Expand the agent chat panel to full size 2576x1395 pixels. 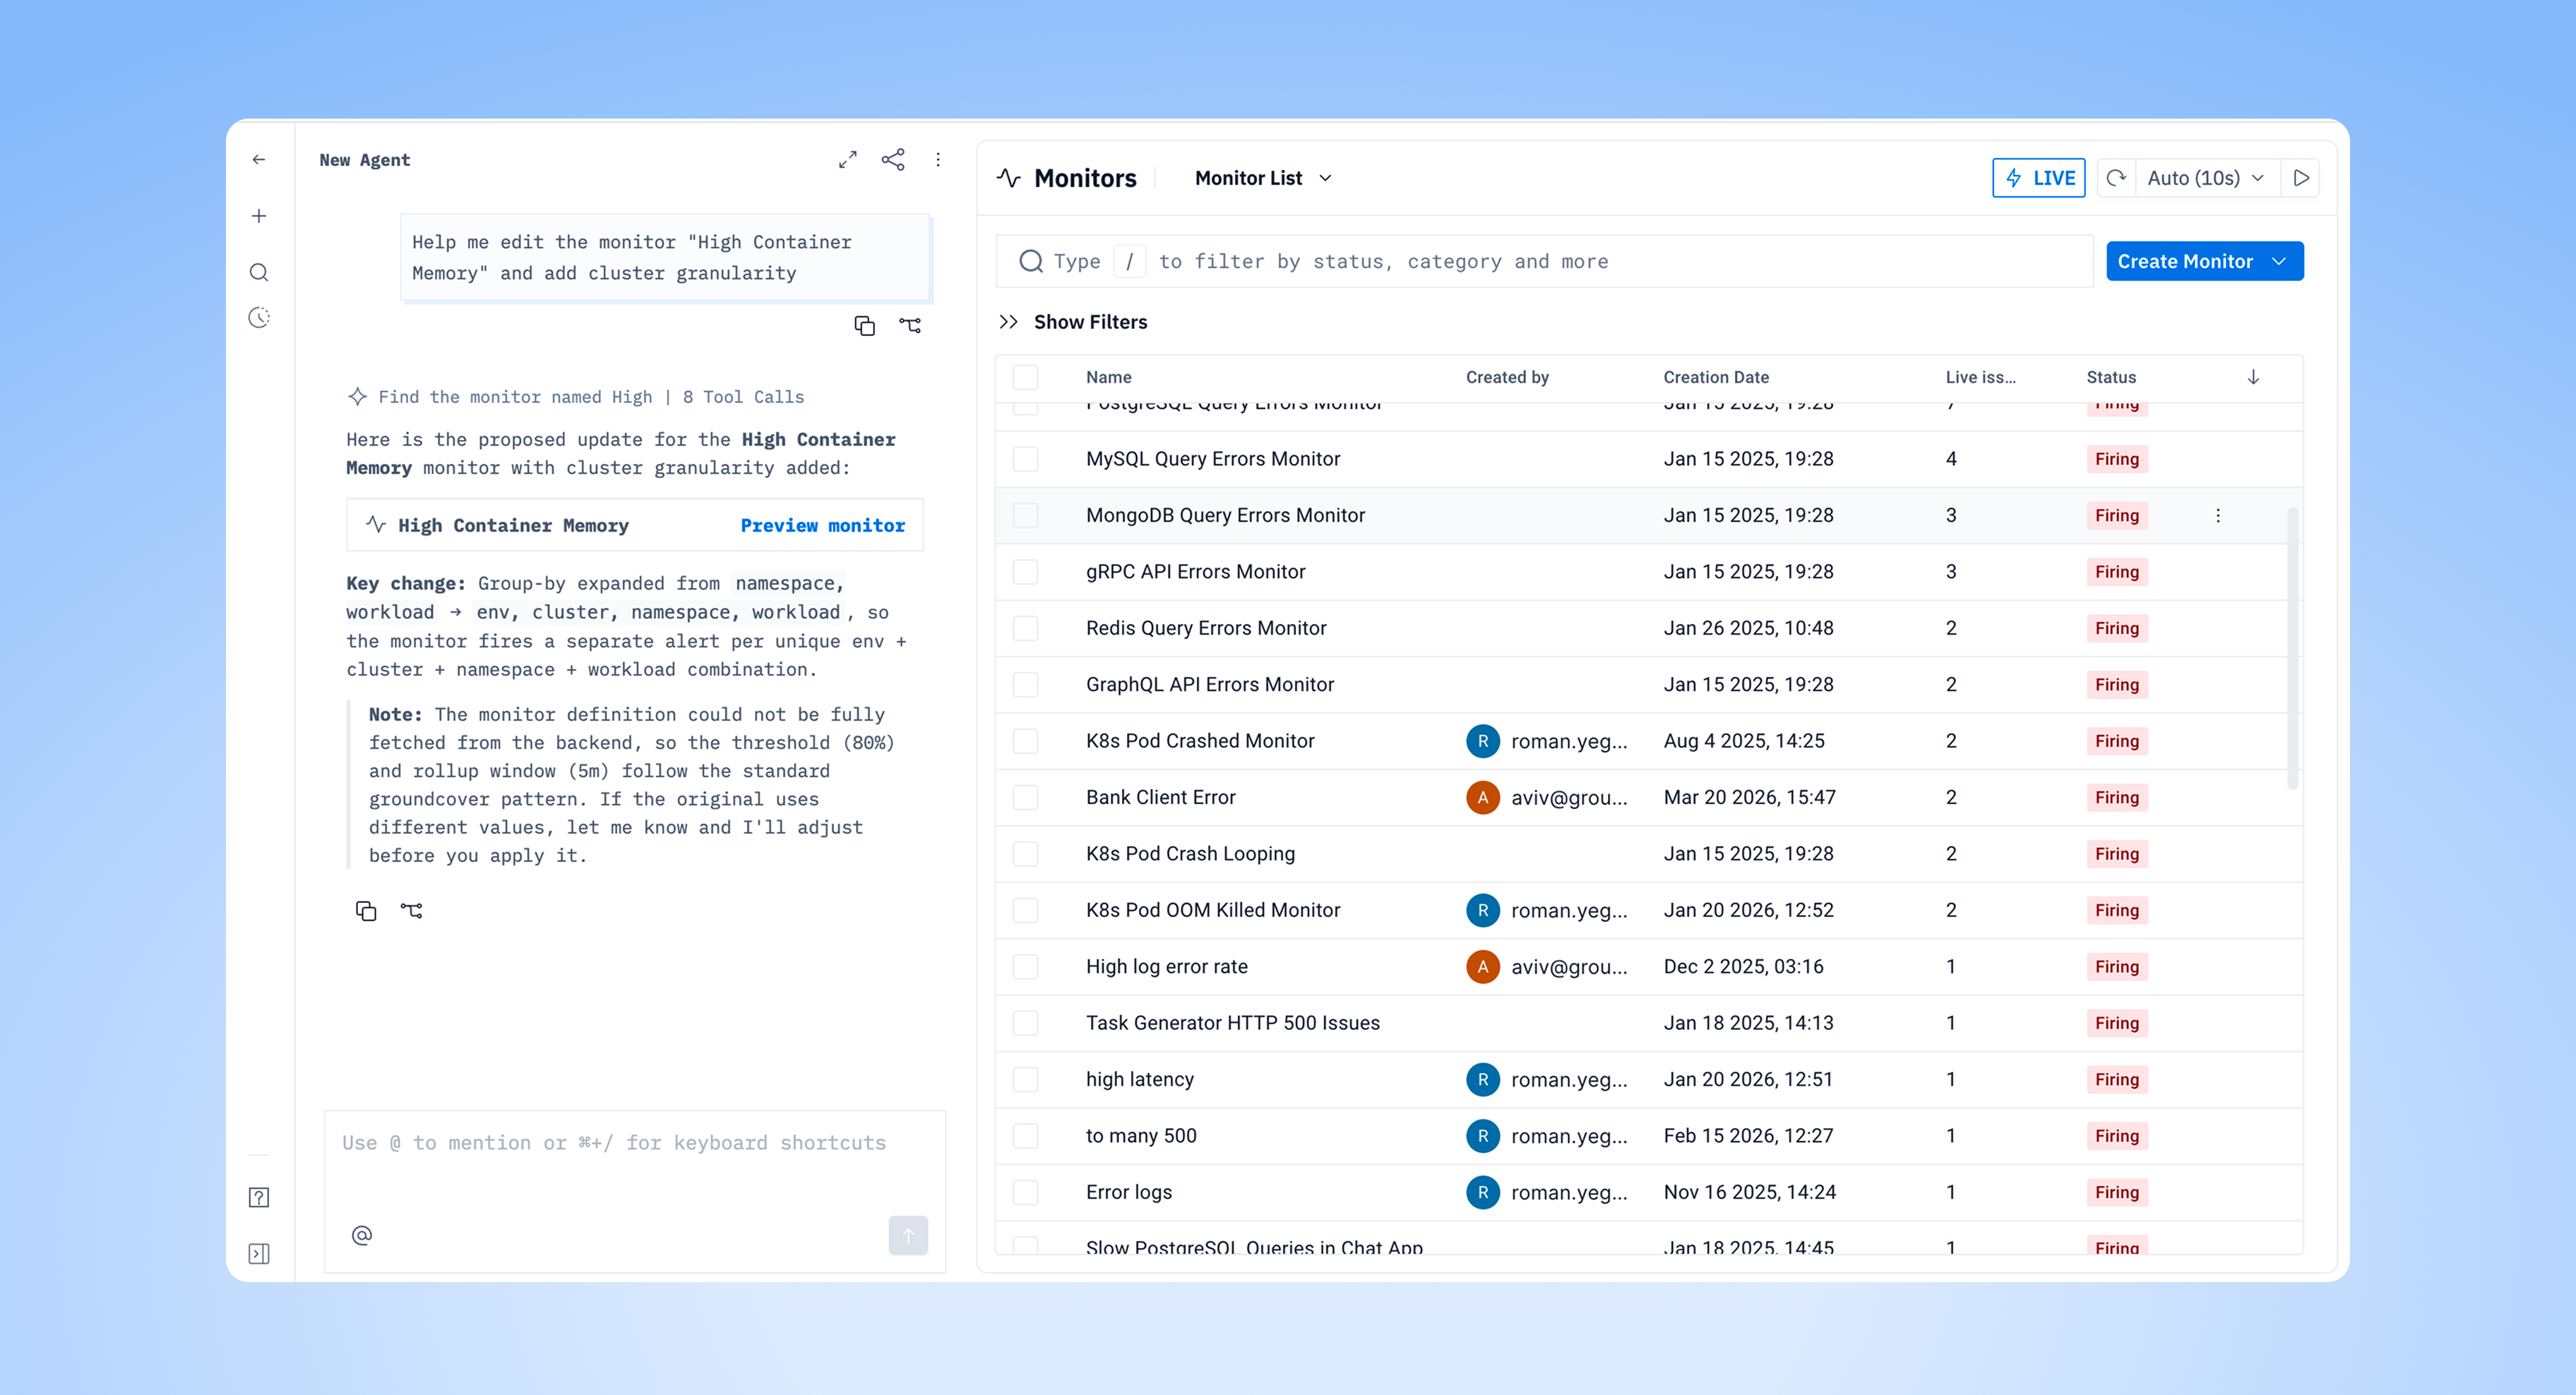tap(847, 160)
